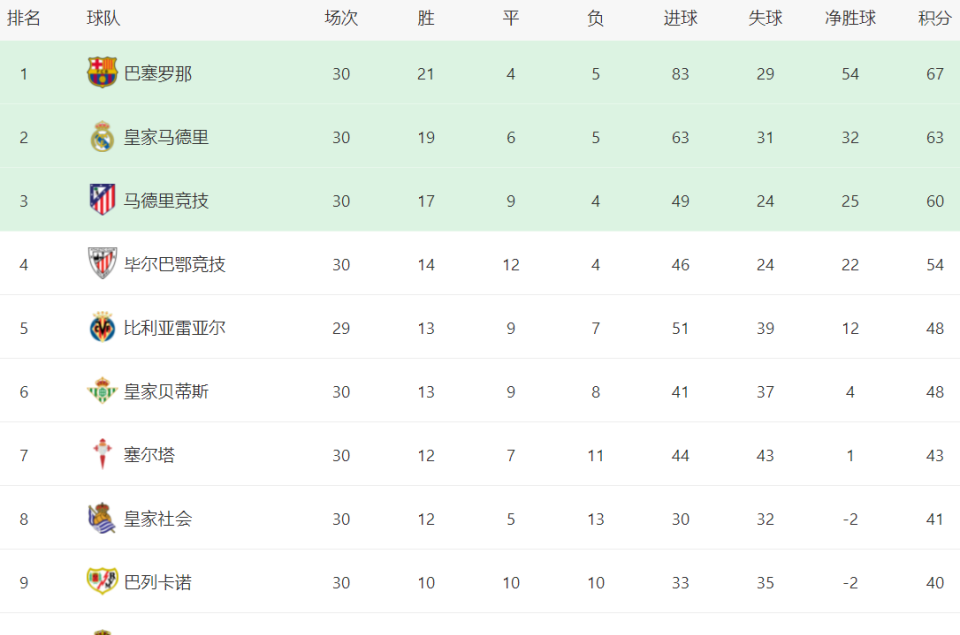The image size is (960, 635).
Task: Click the 场次 column header
Action: point(341,18)
